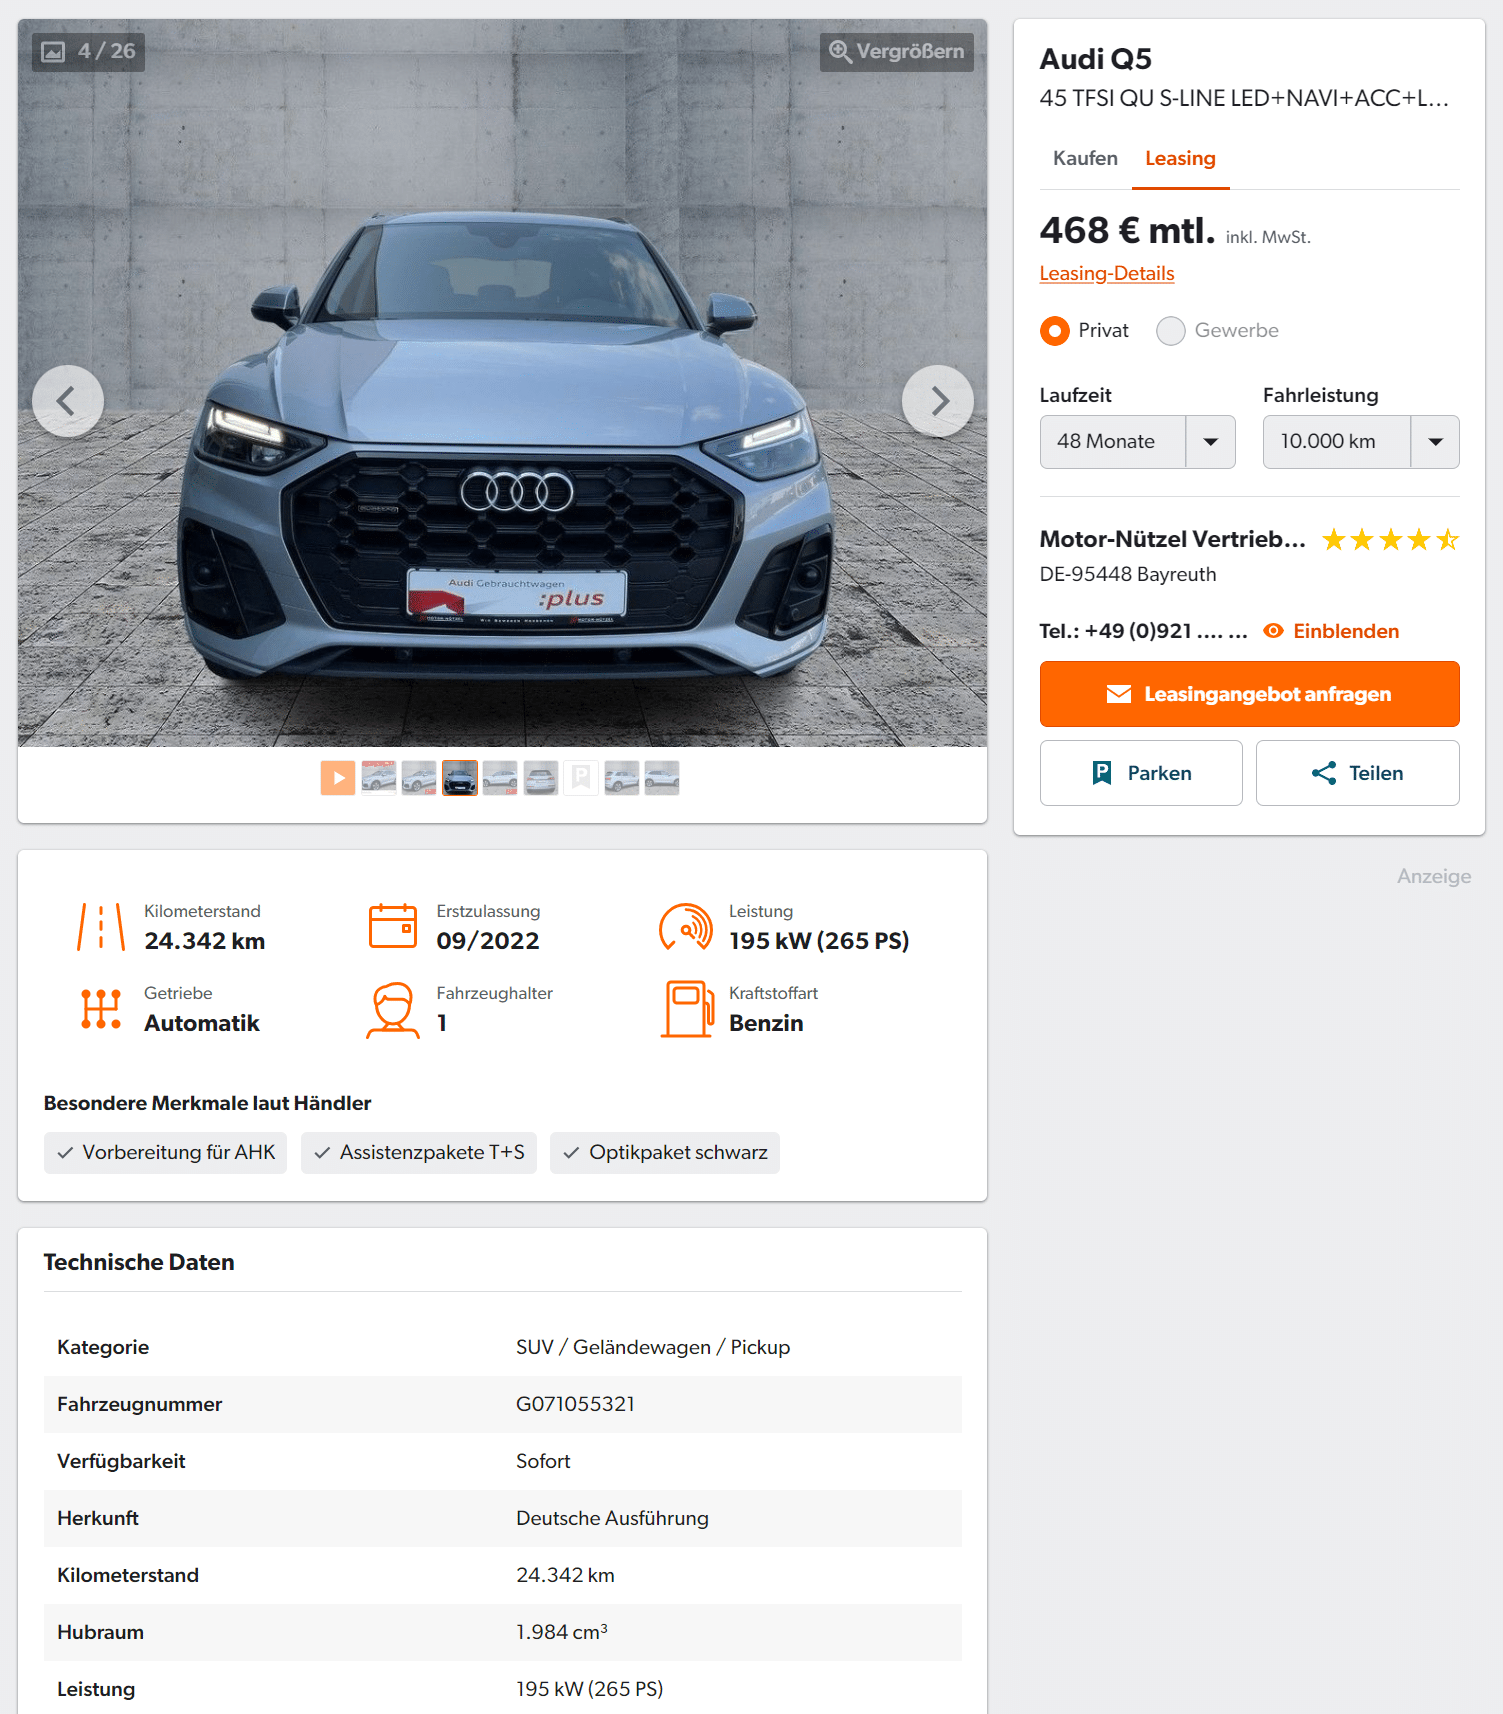Open the Laufzeit 48 Monate dropdown
The height and width of the screenshot is (1714, 1503).
[x=1138, y=442]
